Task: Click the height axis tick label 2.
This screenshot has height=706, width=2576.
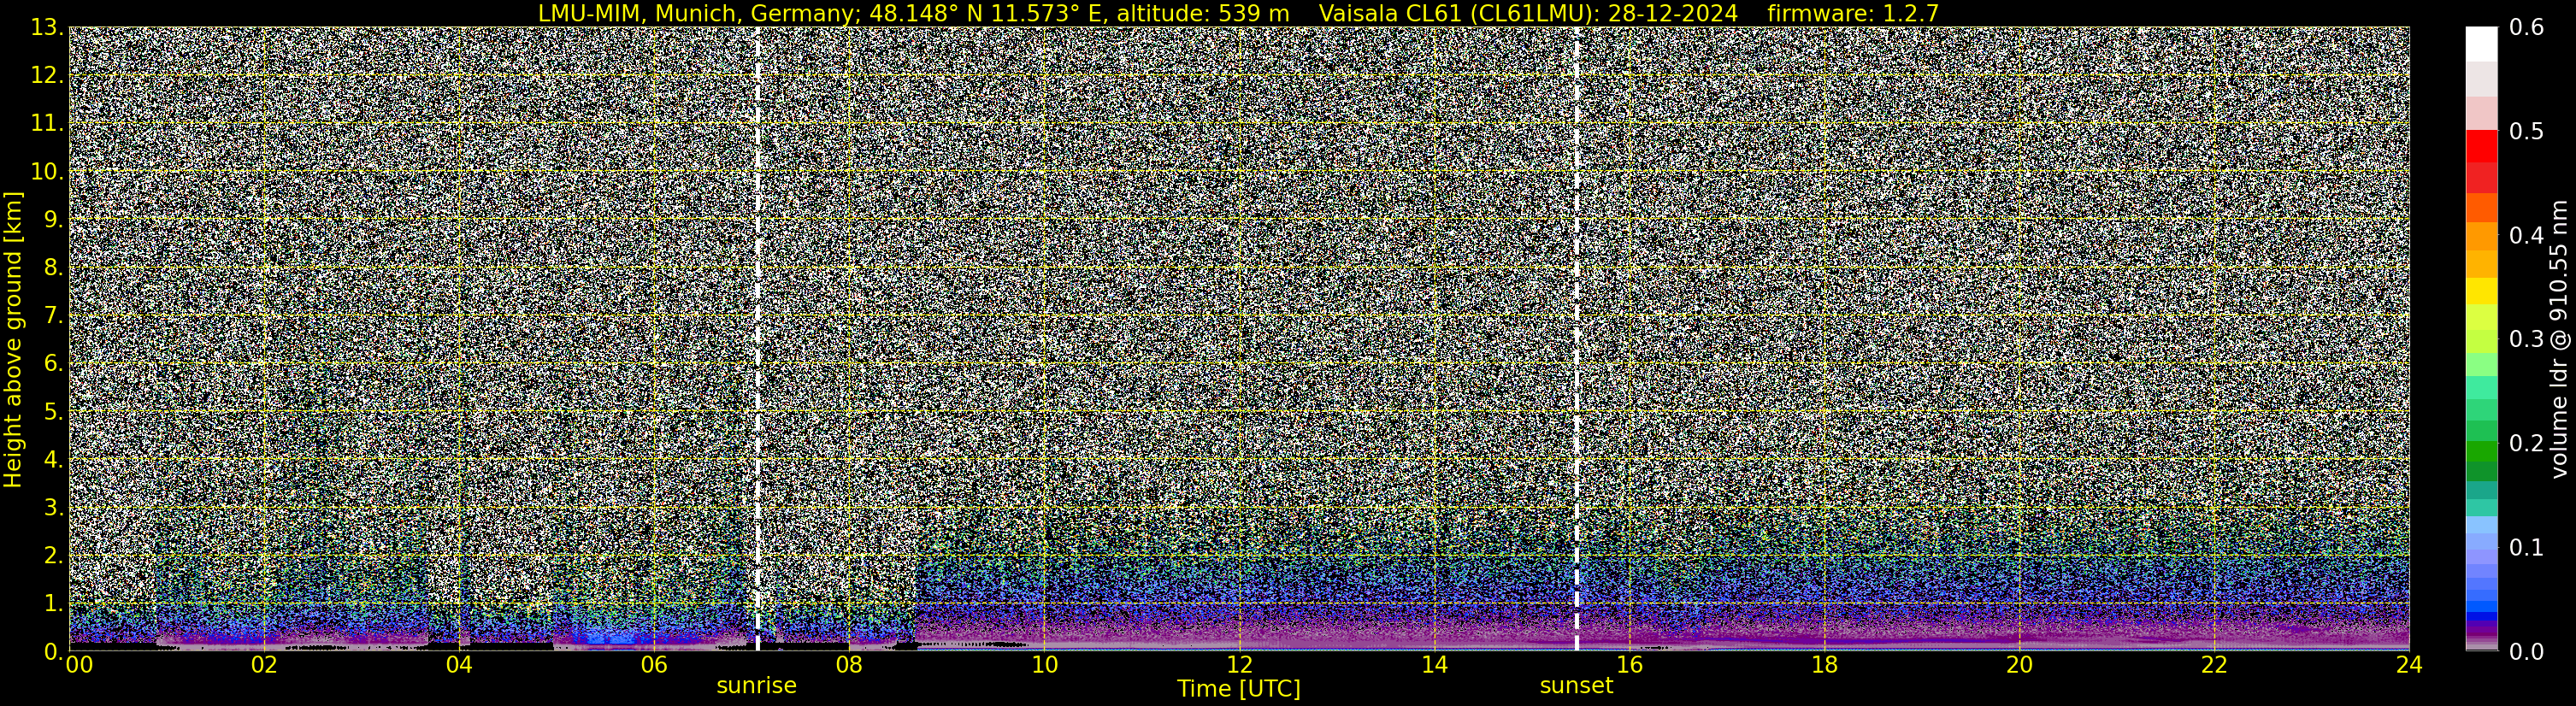Action: (54, 556)
